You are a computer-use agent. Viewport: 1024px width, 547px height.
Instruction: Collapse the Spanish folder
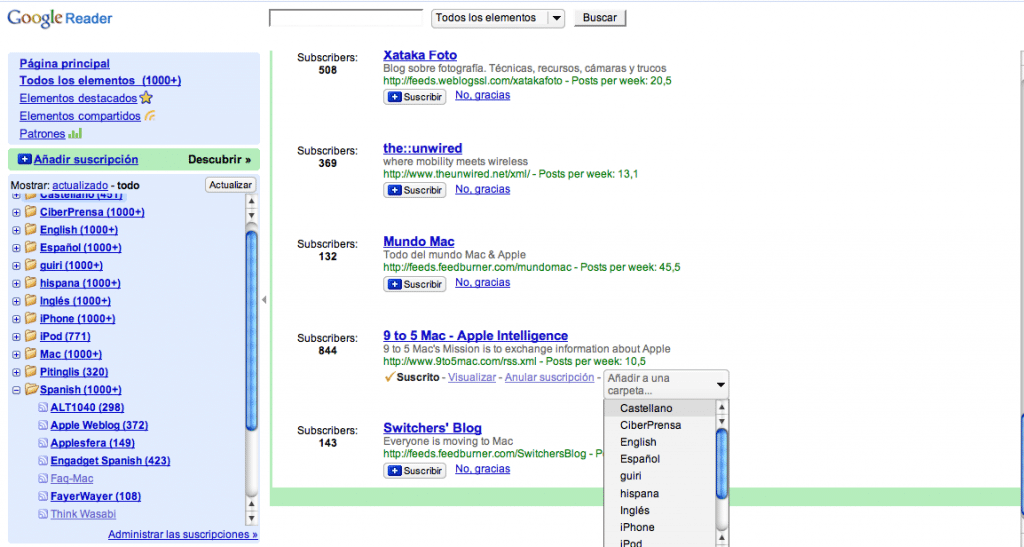[16, 390]
